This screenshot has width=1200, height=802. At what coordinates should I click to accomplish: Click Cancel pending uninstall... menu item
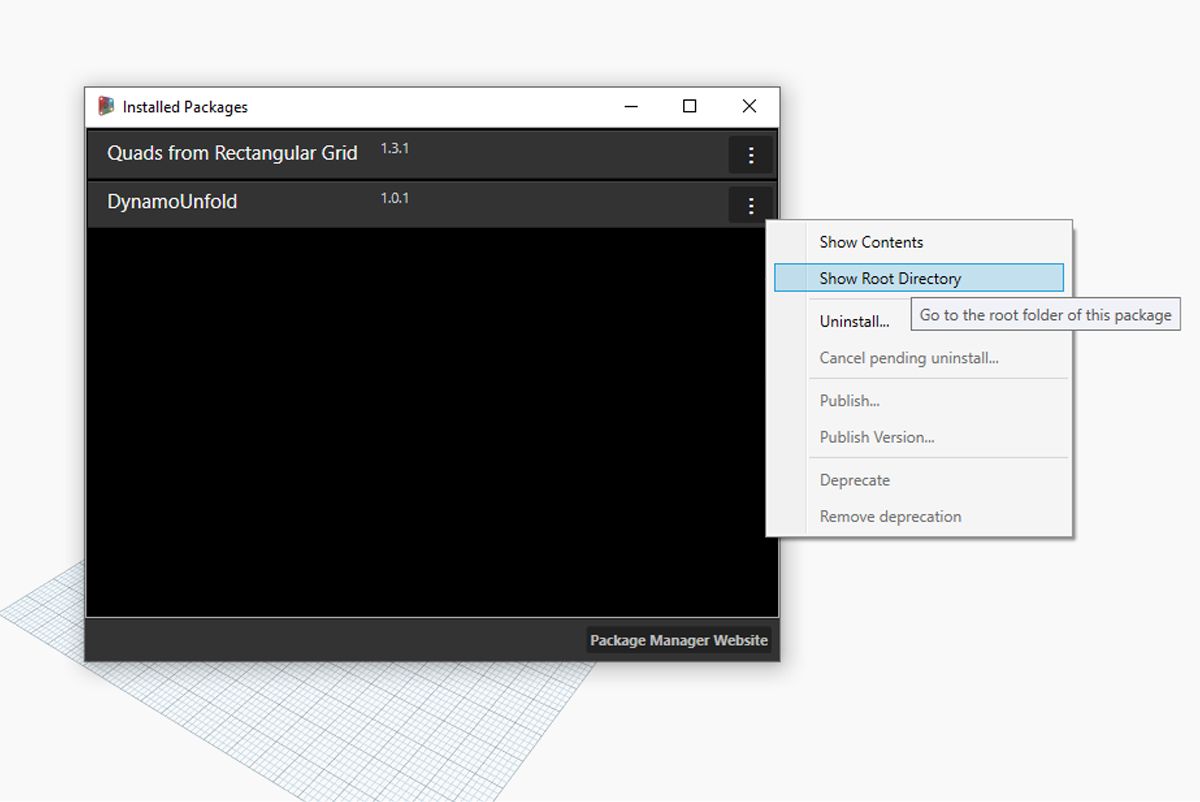[x=909, y=358]
